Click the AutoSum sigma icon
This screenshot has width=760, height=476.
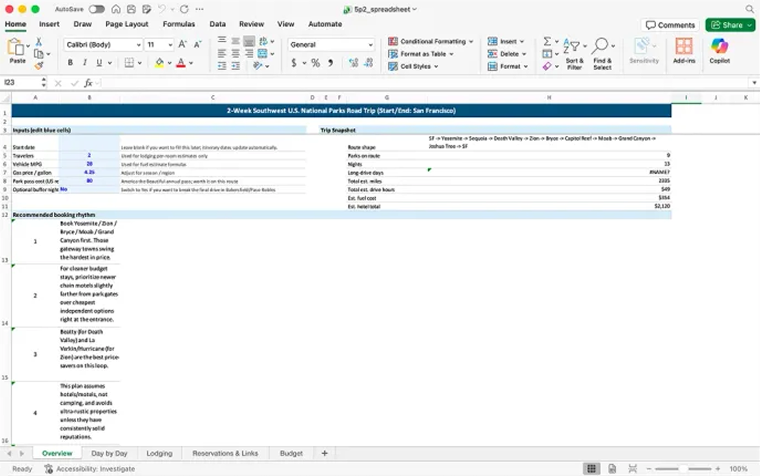(x=546, y=42)
